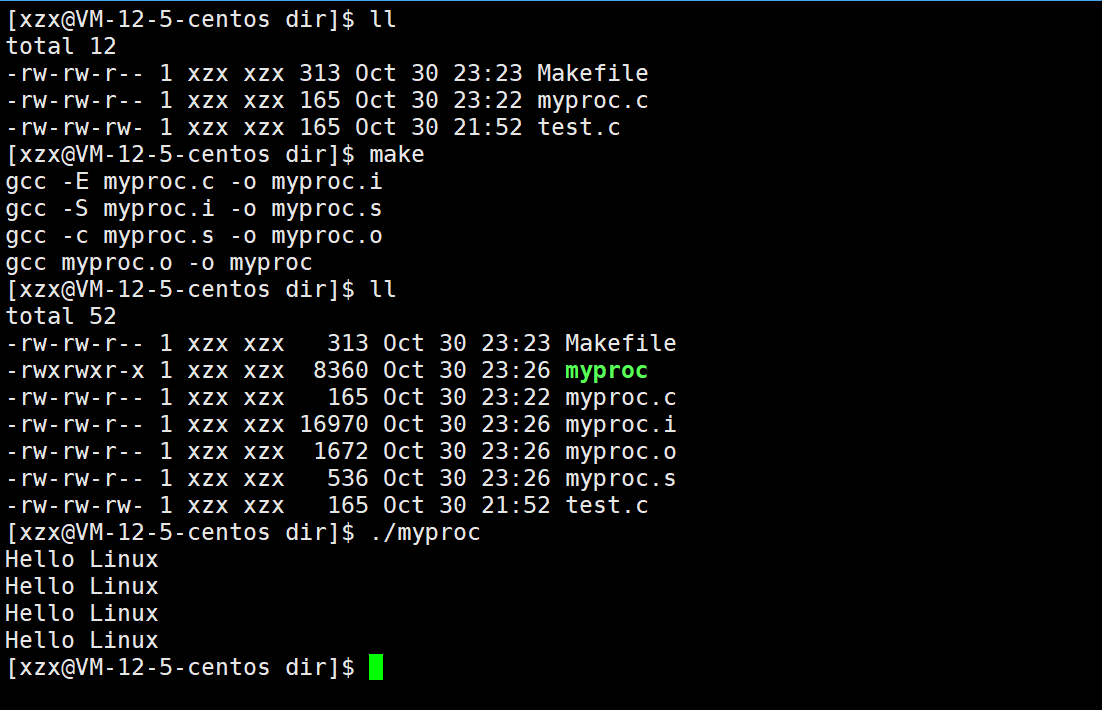Click file size '536'

[x=348, y=479]
